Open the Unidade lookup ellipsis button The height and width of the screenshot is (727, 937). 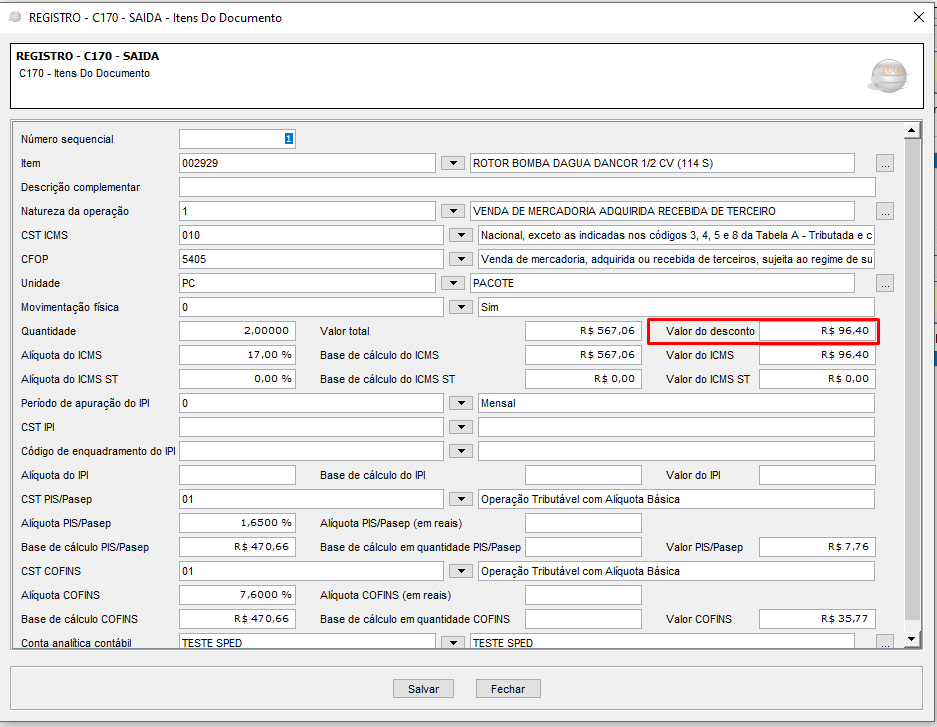(x=884, y=283)
